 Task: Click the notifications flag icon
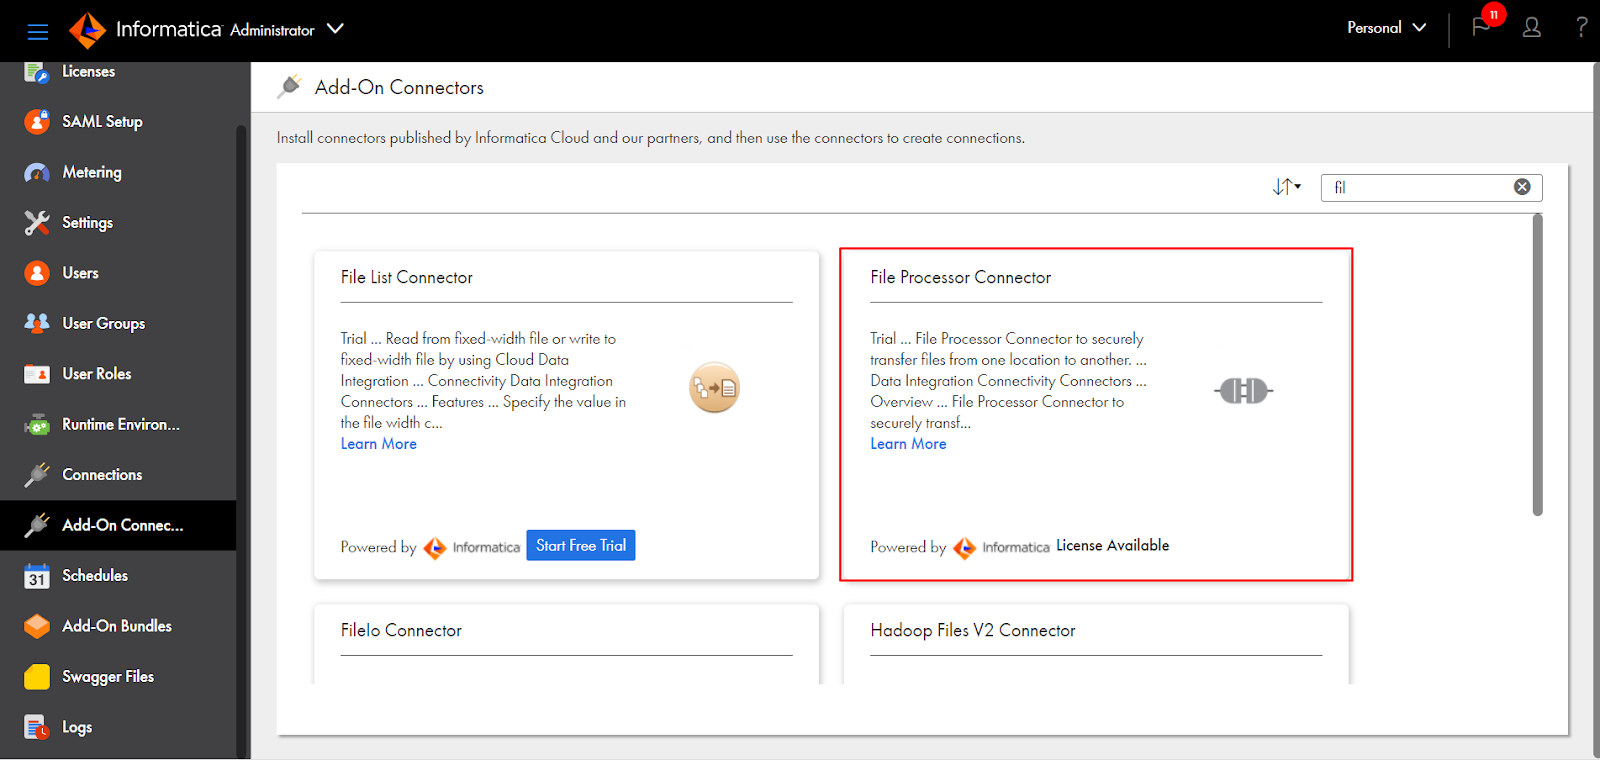[x=1481, y=28]
